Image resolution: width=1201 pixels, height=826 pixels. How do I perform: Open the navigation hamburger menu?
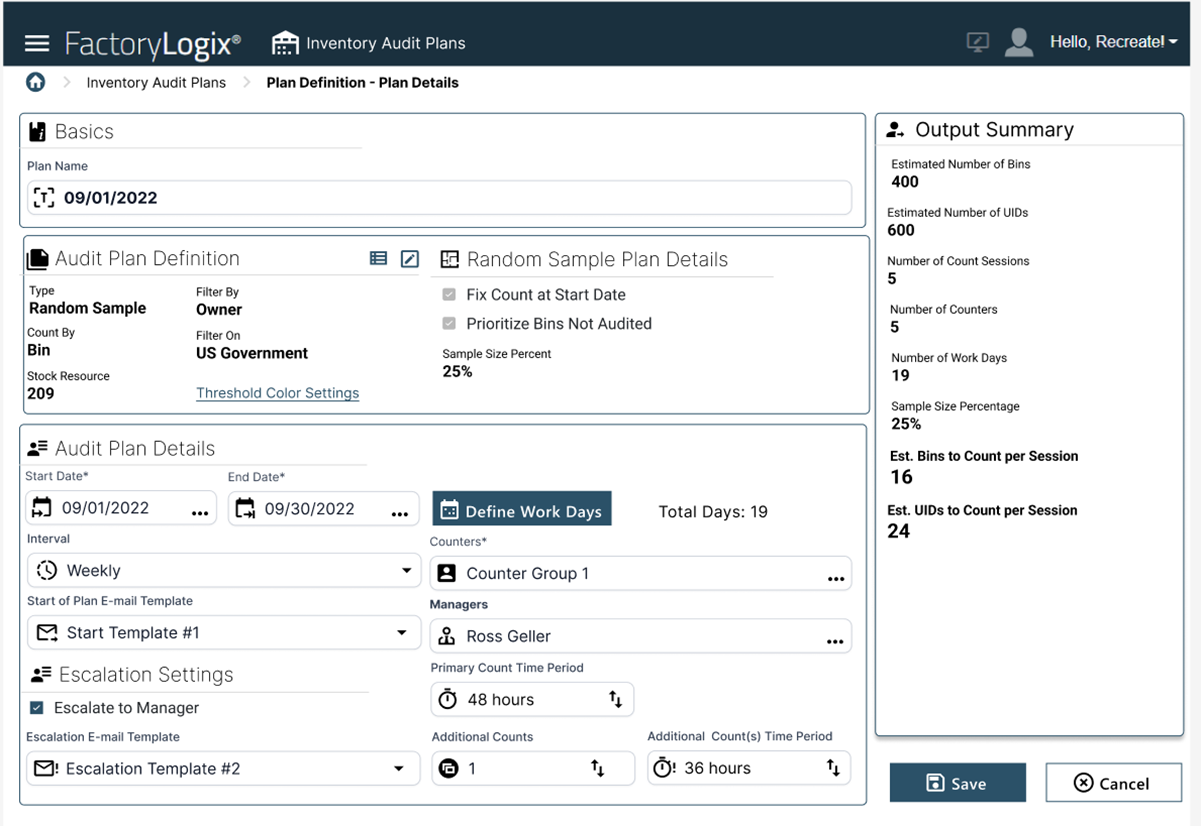point(36,42)
